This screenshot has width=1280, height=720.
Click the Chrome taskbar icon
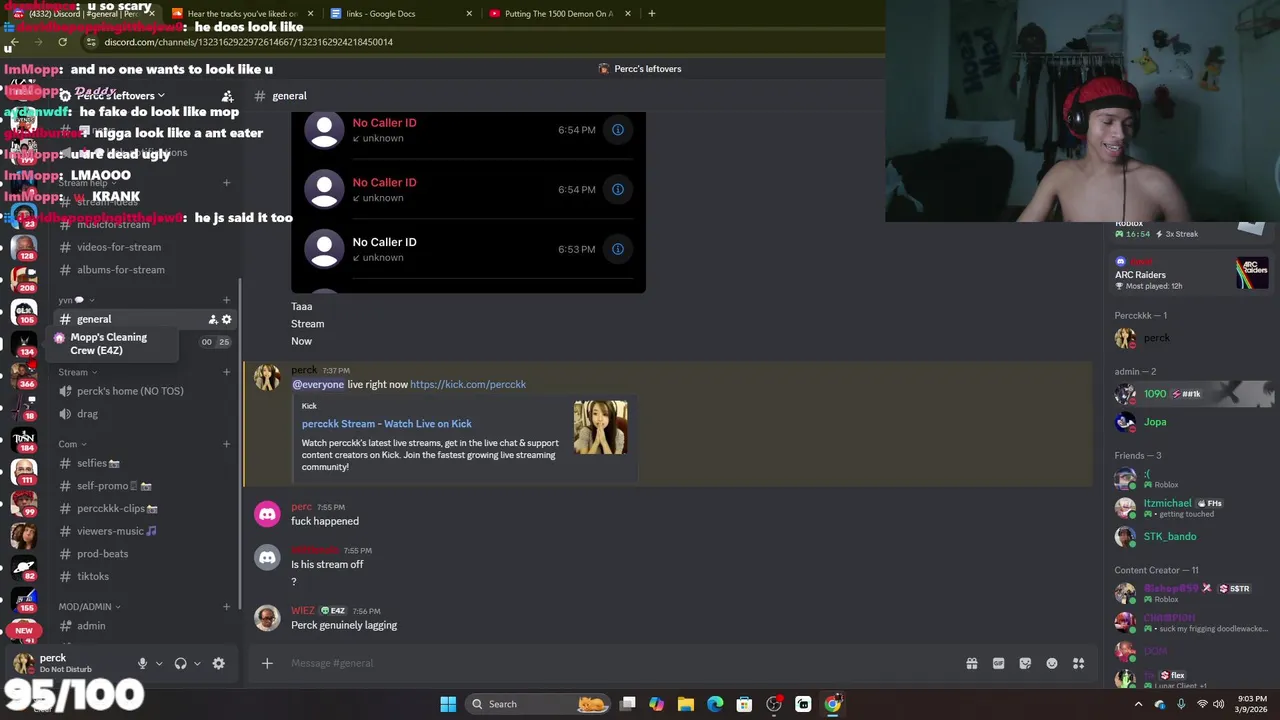832,704
